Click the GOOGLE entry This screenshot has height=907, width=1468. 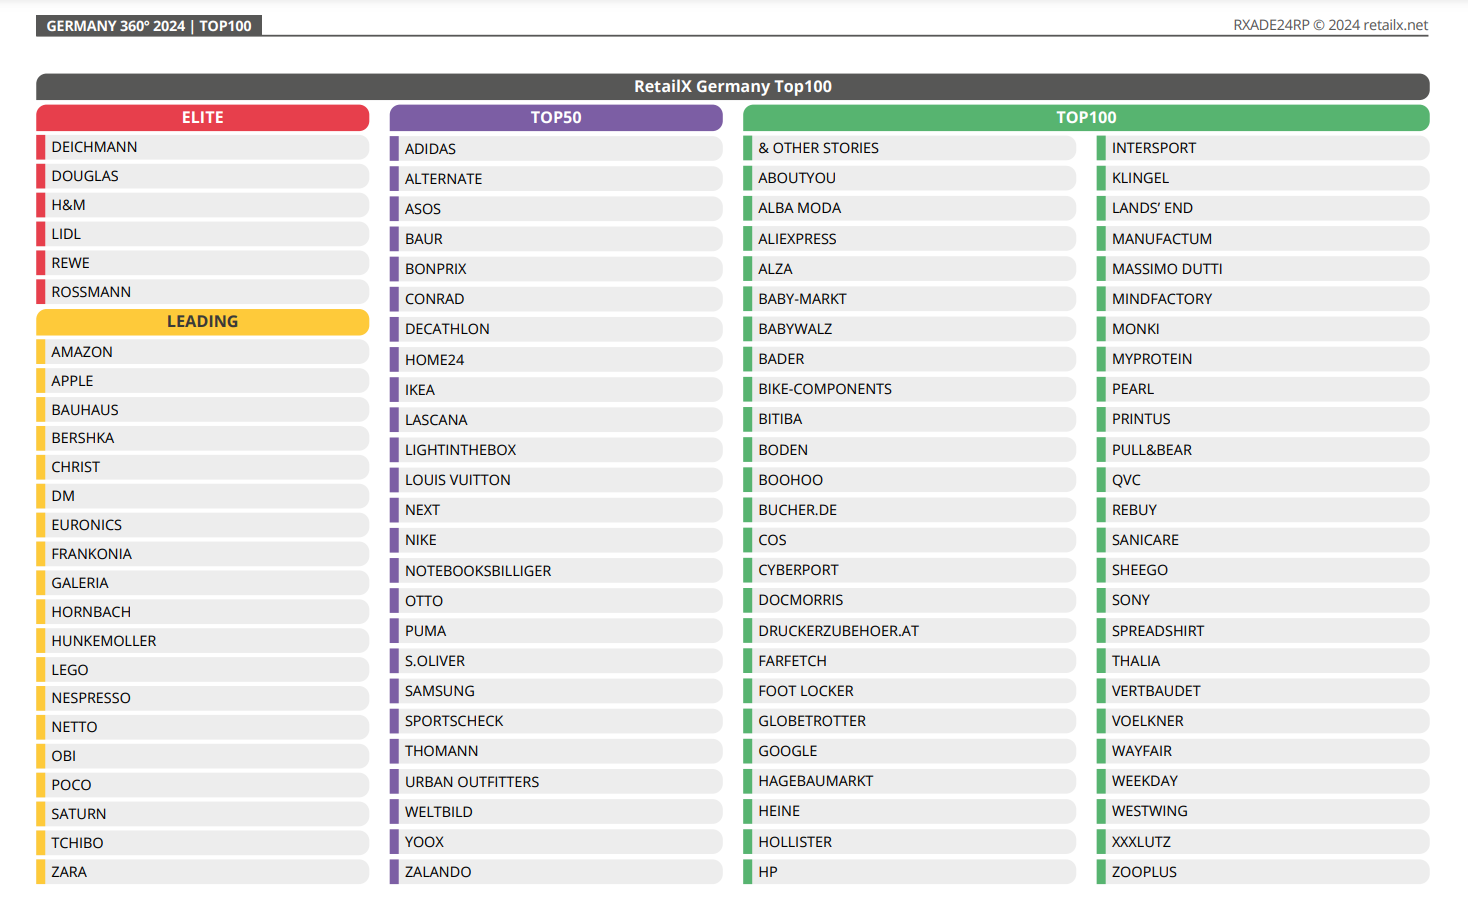click(909, 751)
